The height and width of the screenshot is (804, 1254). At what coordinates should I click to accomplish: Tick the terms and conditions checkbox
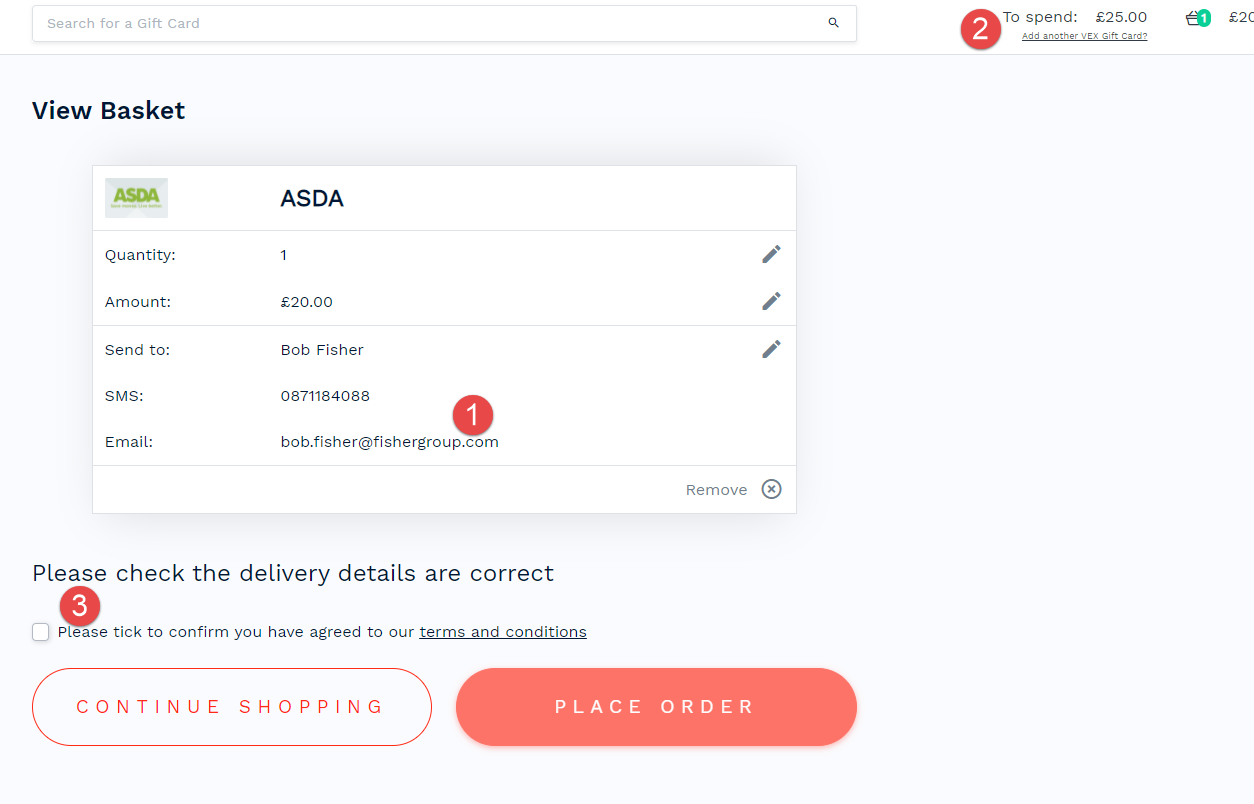(x=41, y=632)
